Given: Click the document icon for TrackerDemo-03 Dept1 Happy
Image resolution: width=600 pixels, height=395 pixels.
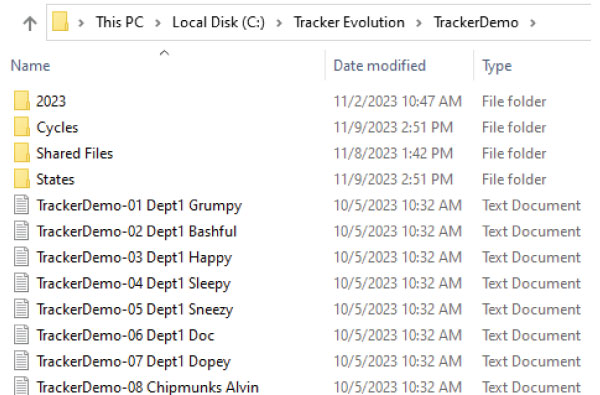Looking at the screenshot, I should pos(21,257).
